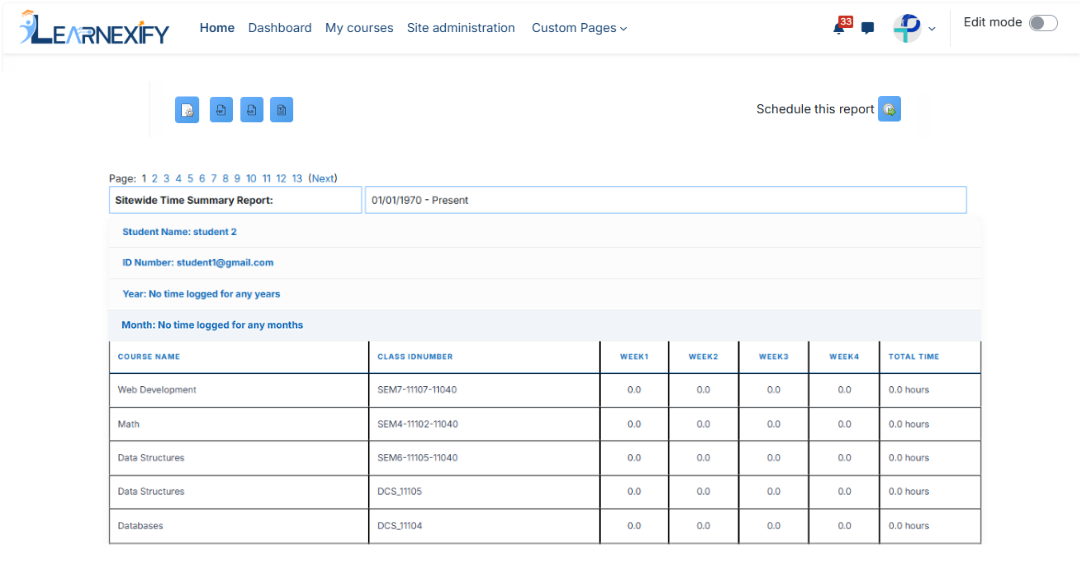
Task: Click class ID SEM4-11102-11040
Action: pyautogui.click(x=417, y=424)
